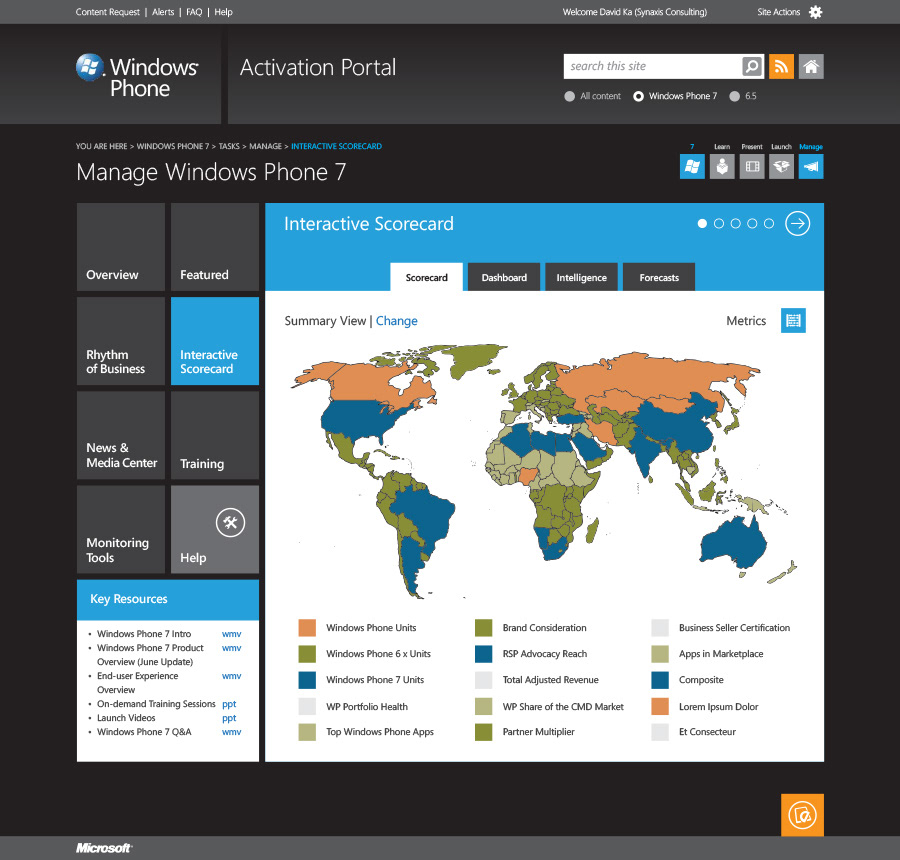Open the Learn section icon
Image resolution: width=900 pixels, height=860 pixels.
[x=722, y=167]
